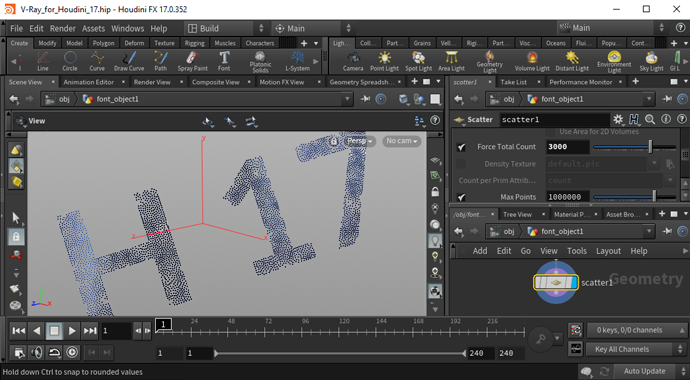Select the Circle shelf tool

70,61
